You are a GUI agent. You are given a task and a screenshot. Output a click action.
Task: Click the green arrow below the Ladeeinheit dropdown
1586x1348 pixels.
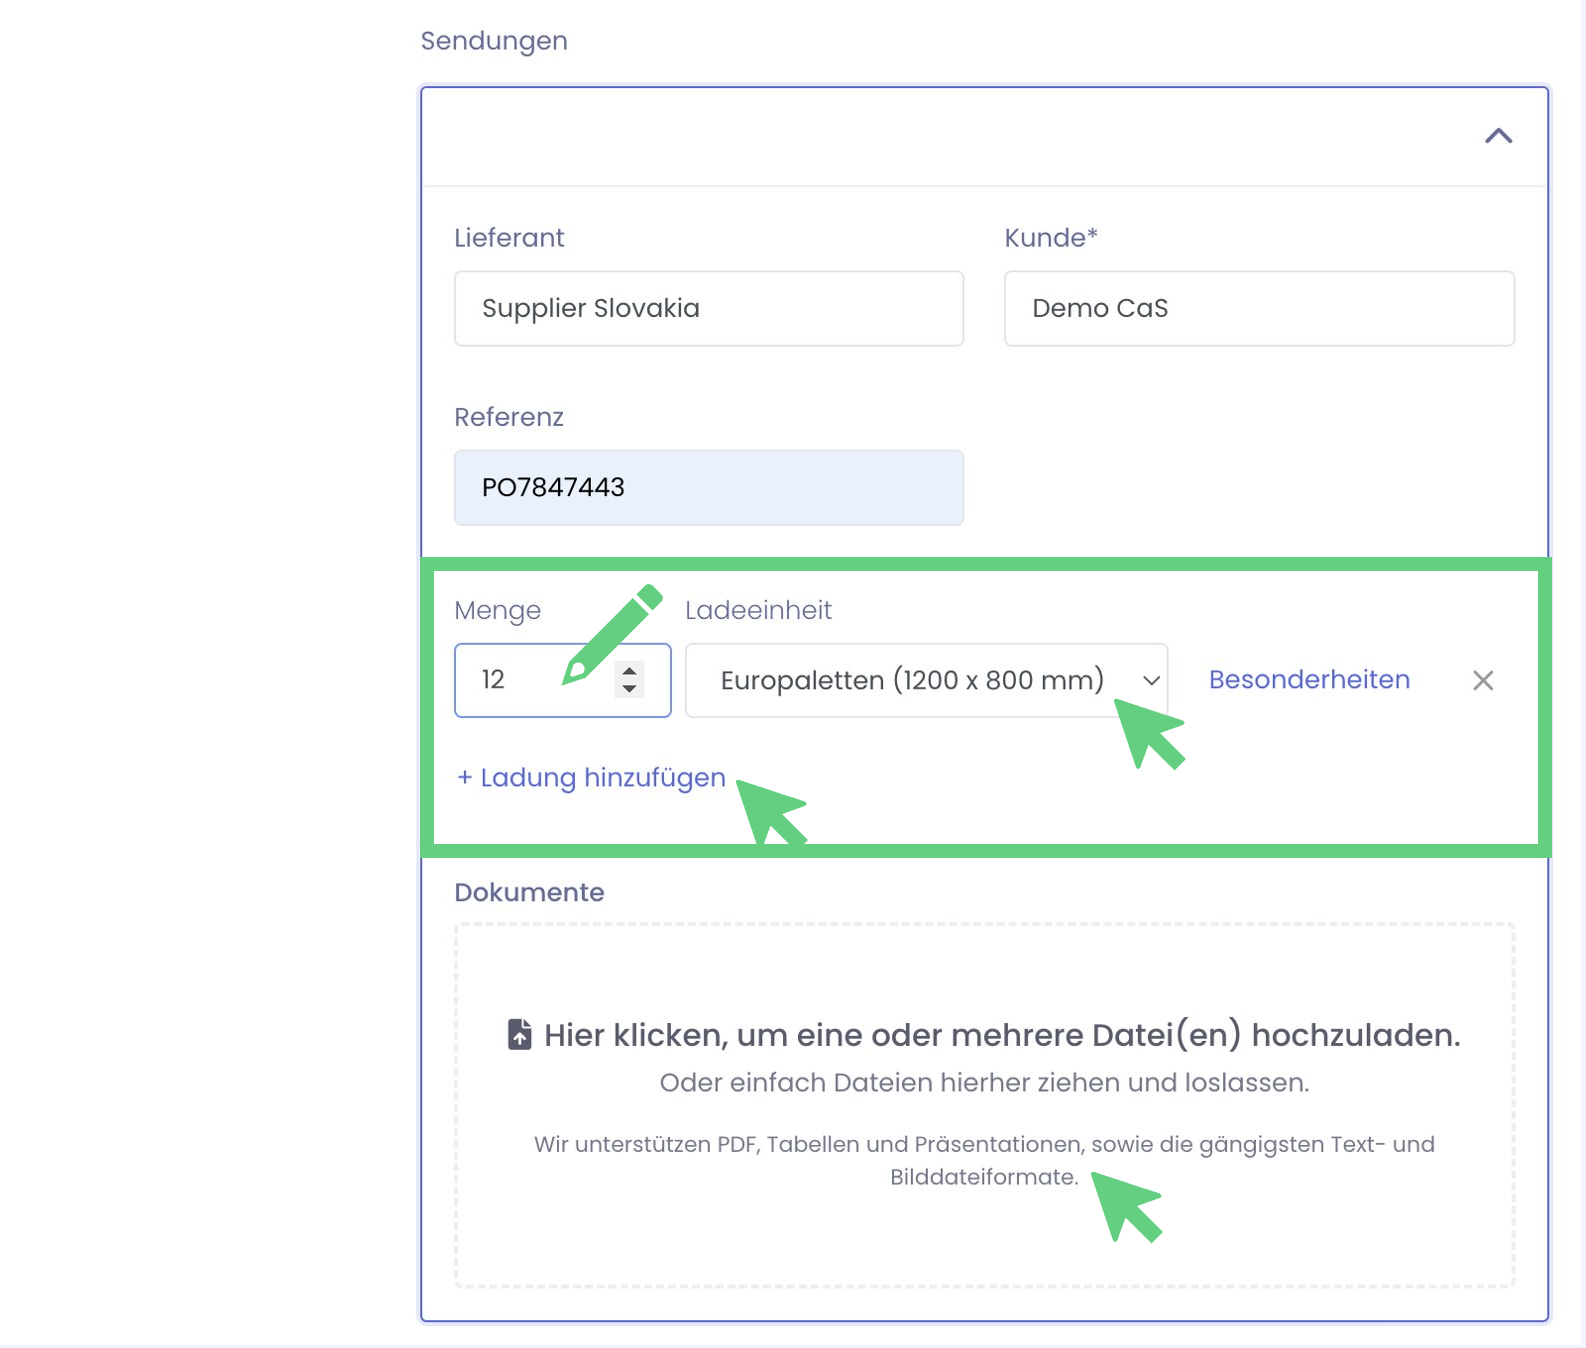[1148, 733]
